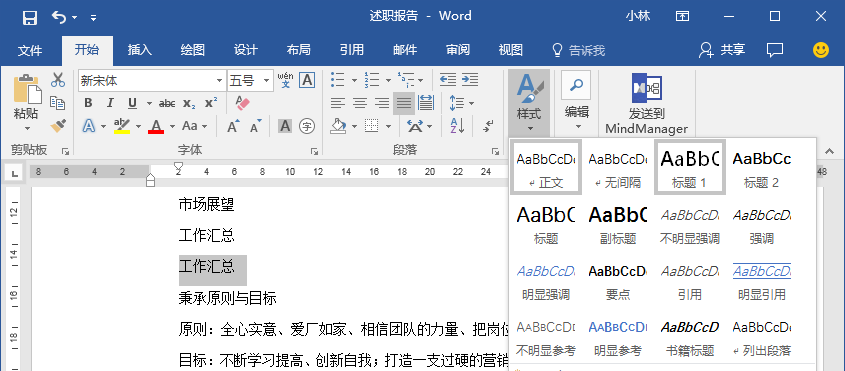The height and width of the screenshot is (371, 845).
Task: Toggle show paragraph marks icon
Action: [488, 126]
